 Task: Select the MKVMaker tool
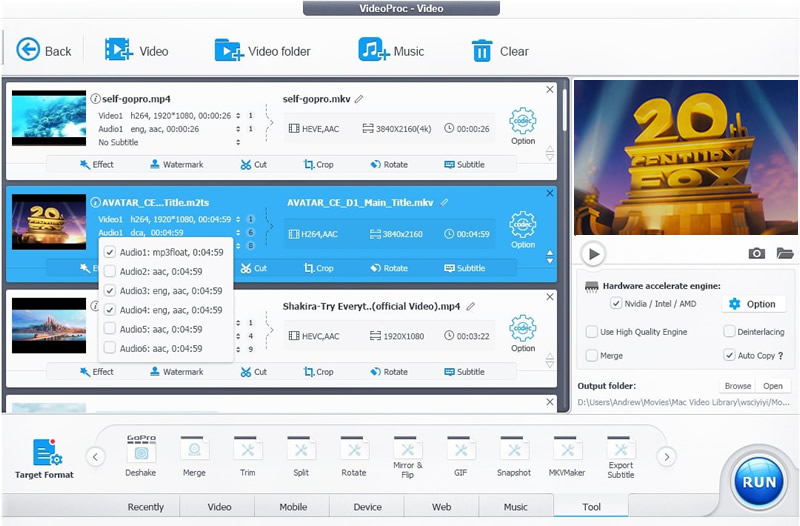pyautogui.click(x=567, y=456)
